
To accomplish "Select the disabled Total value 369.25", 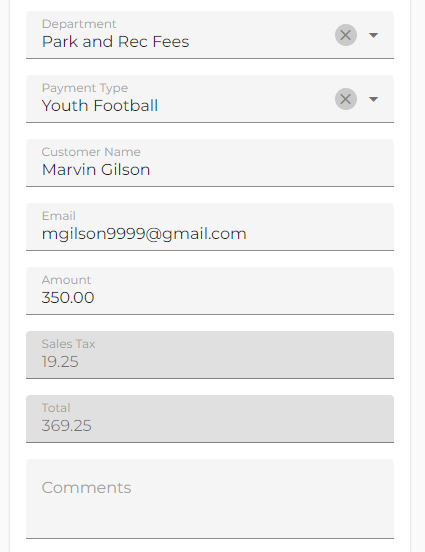I will 67,426.
